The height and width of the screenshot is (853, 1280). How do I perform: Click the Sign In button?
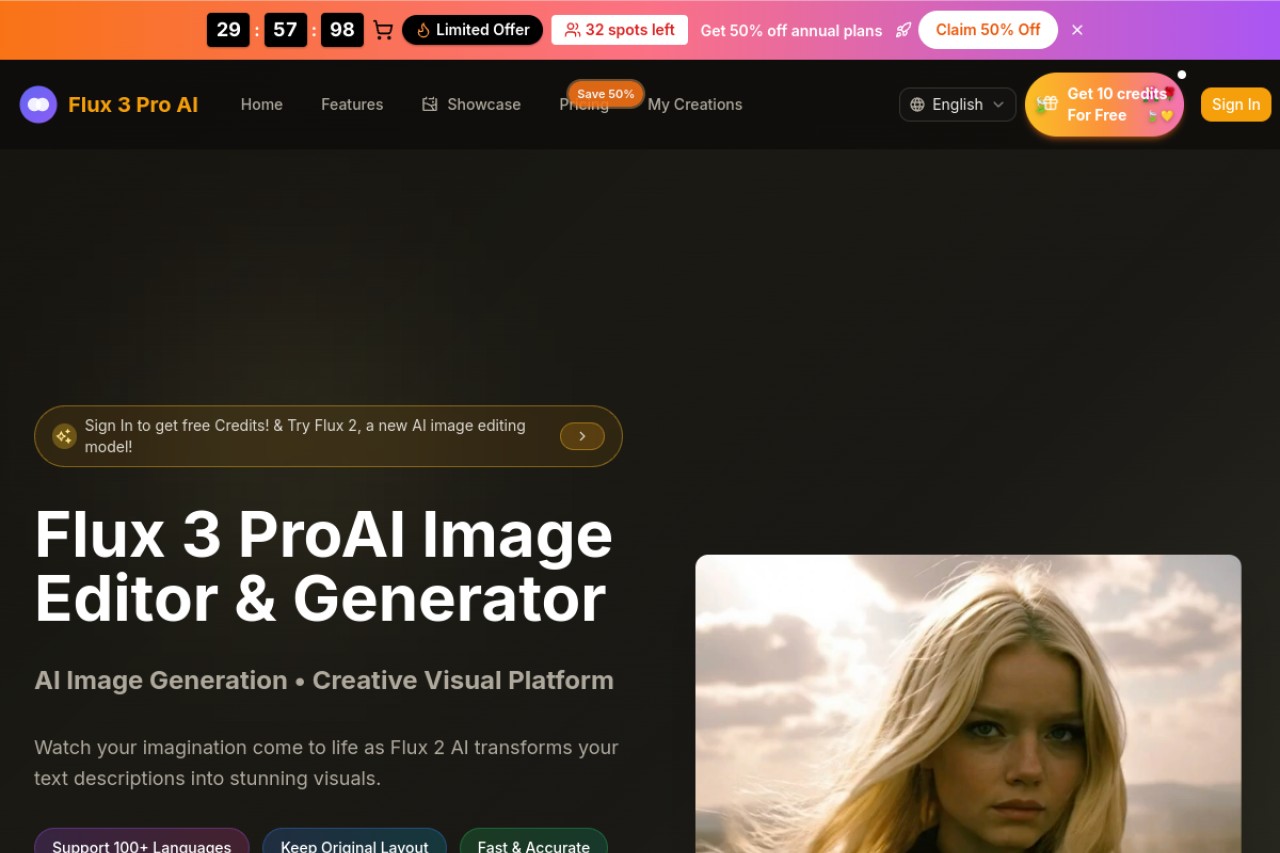(1236, 104)
